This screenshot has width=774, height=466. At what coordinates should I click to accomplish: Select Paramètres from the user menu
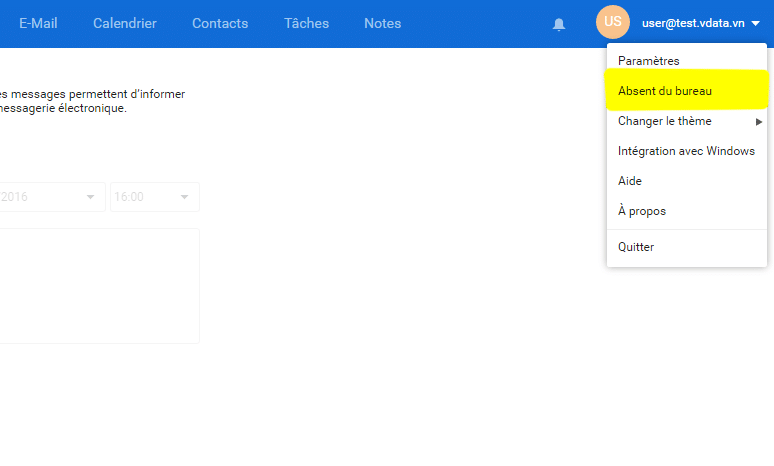pyautogui.click(x=649, y=61)
